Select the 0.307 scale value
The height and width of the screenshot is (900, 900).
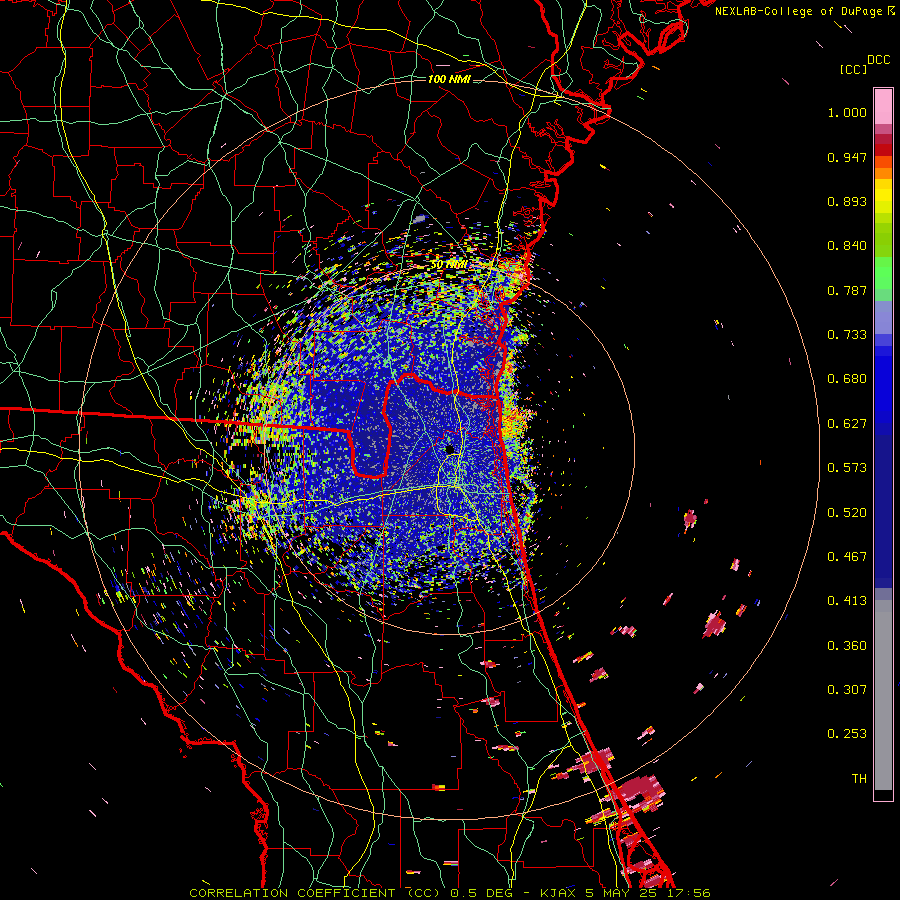(847, 690)
